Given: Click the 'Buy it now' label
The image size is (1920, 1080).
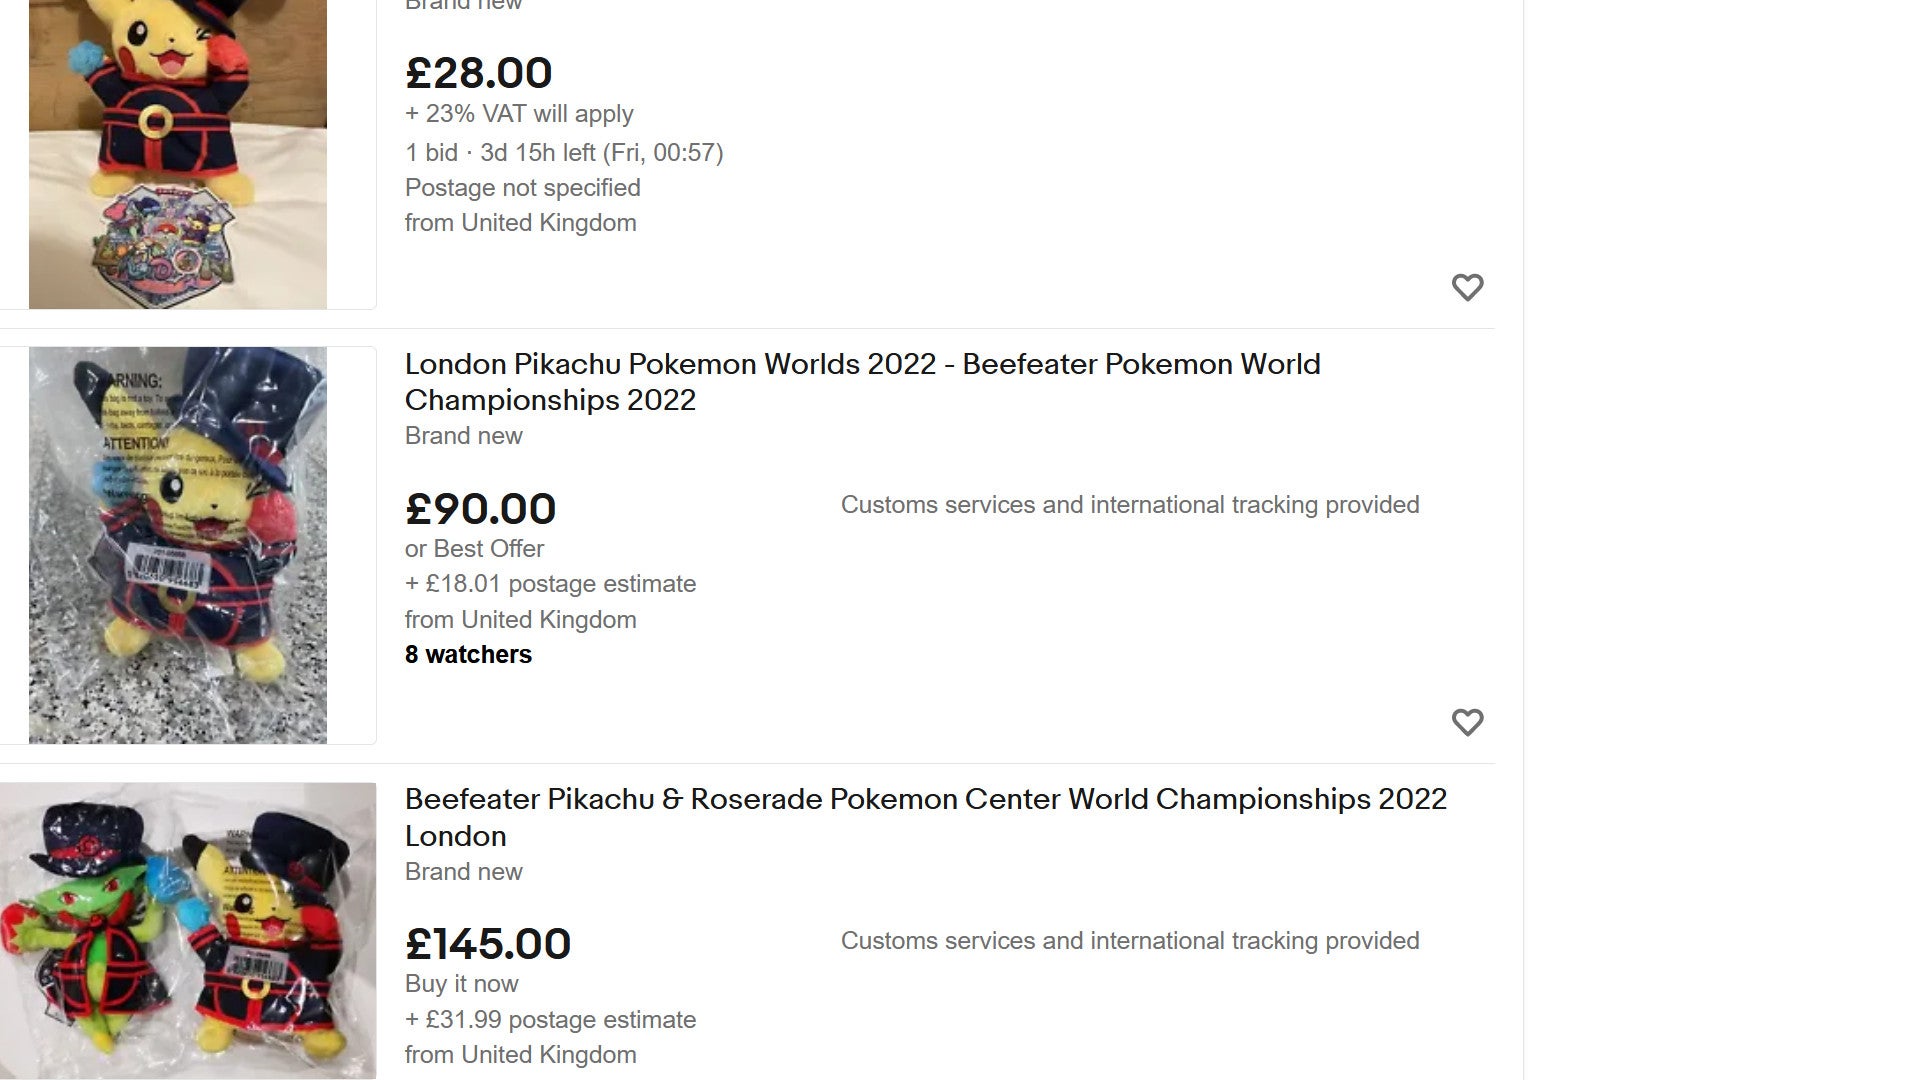Looking at the screenshot, I should coord(461,984).
